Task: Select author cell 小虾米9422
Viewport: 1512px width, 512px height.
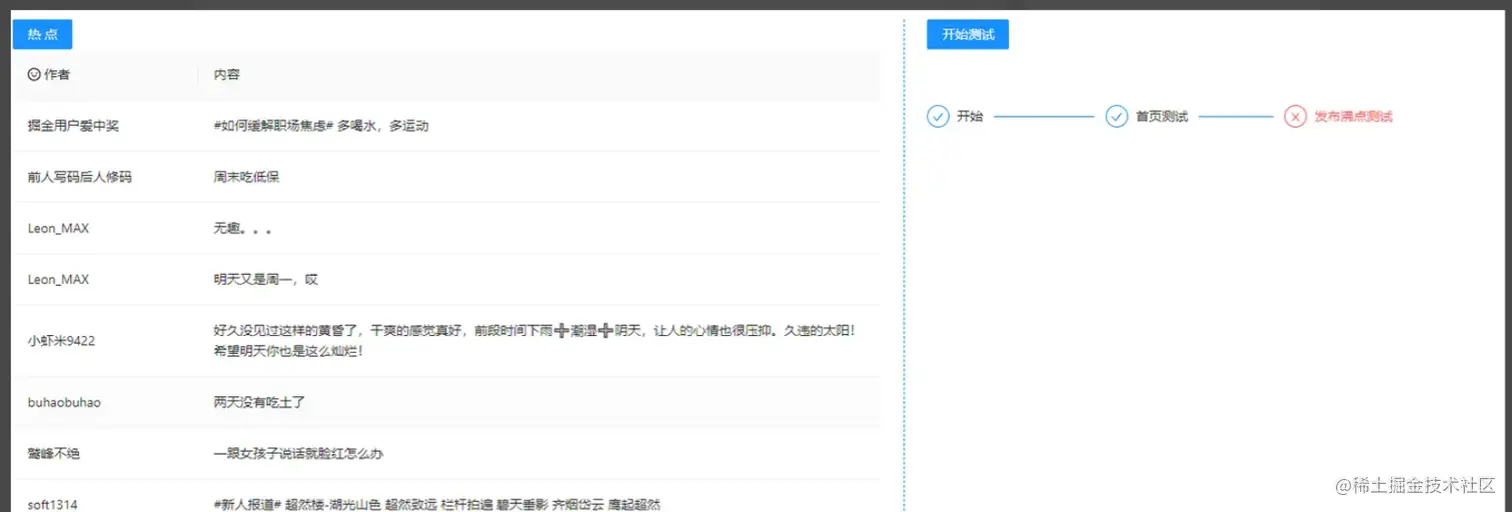Action: click(61, 341)
